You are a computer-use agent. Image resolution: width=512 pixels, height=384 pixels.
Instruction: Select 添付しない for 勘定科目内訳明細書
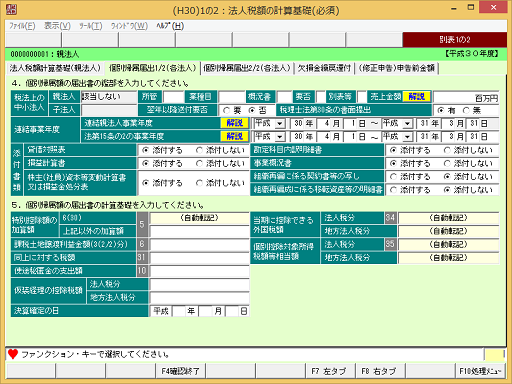click(447, 150)
